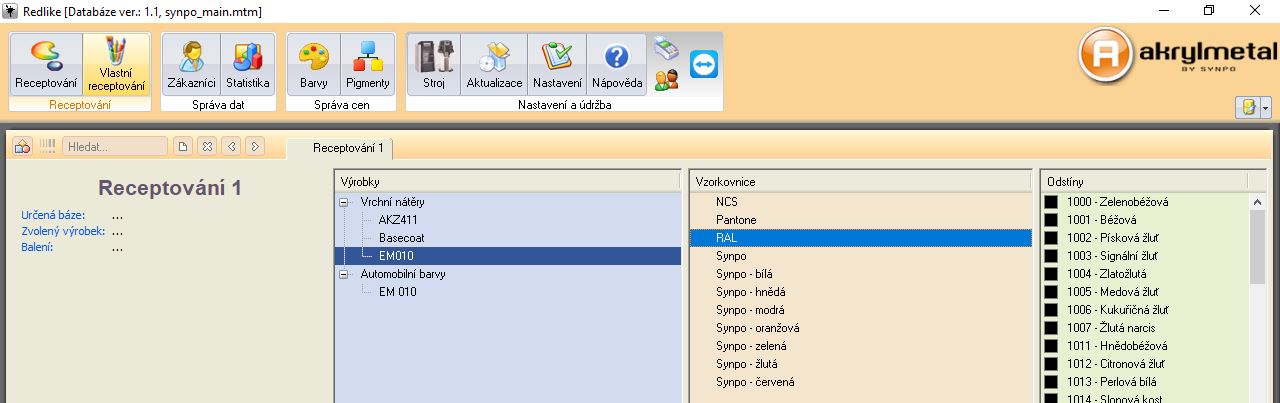1280x403 pixels.
Task: Open the Pigmenty price management
Action: [x=368, y=64]
